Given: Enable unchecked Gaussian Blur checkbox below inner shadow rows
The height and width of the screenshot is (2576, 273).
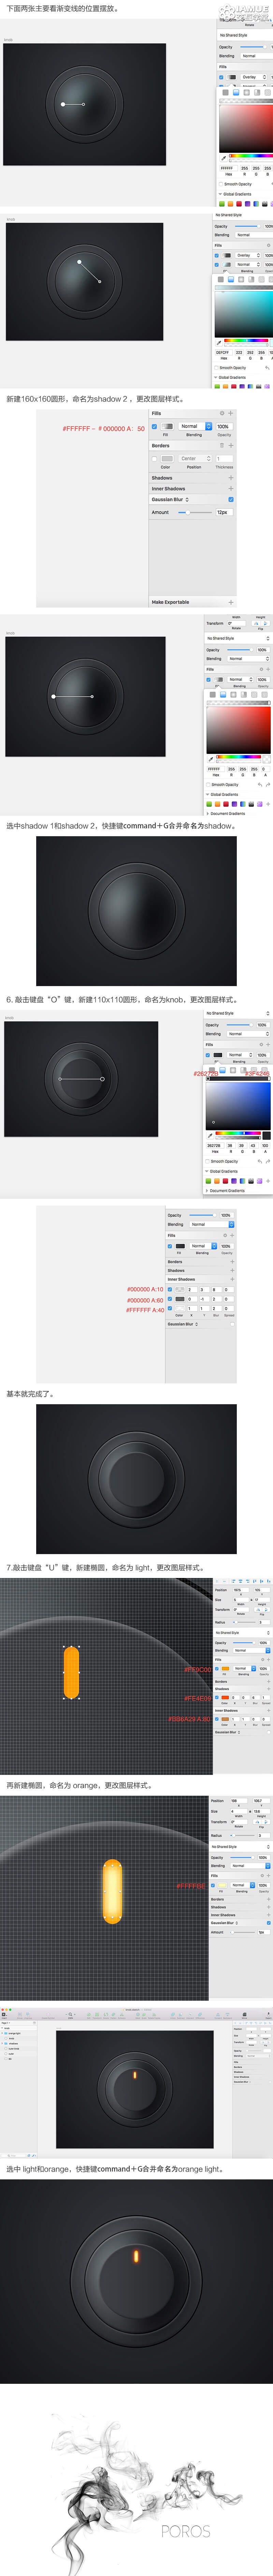Looking at the screenshot, I should (232, 1324).
